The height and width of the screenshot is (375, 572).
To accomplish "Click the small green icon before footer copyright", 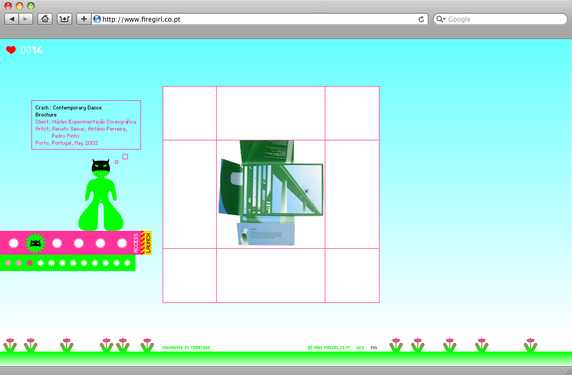I will click(x=310, y=348).
